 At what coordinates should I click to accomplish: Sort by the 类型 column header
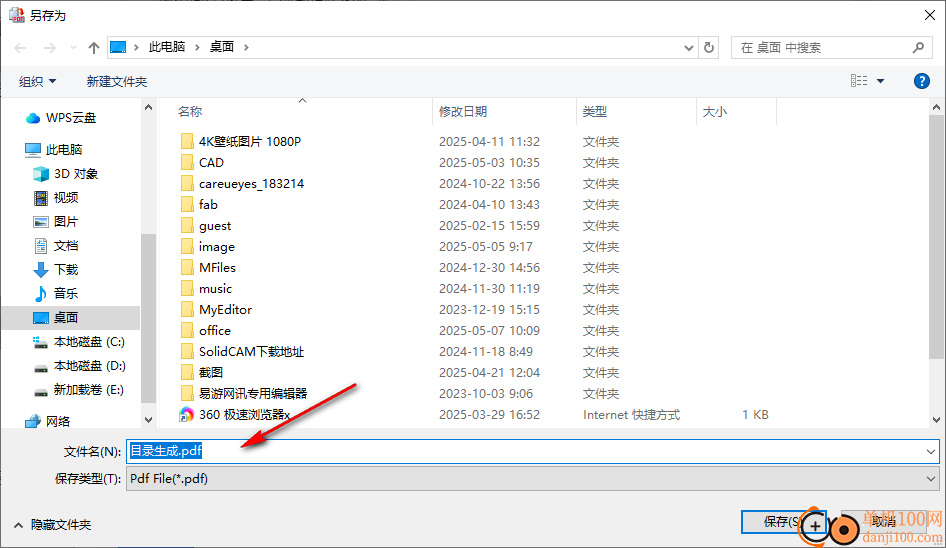coord(594,112)
